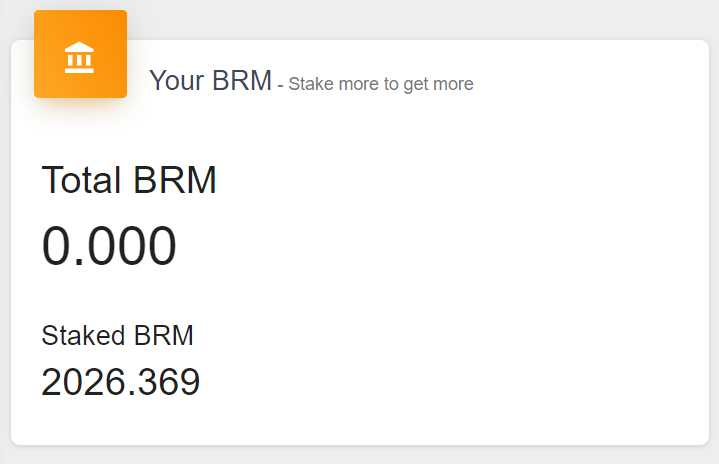The width and height of the screenshot is (719, 464).
Task: Click the dash before Stake more text
Action: click(280, 85)
